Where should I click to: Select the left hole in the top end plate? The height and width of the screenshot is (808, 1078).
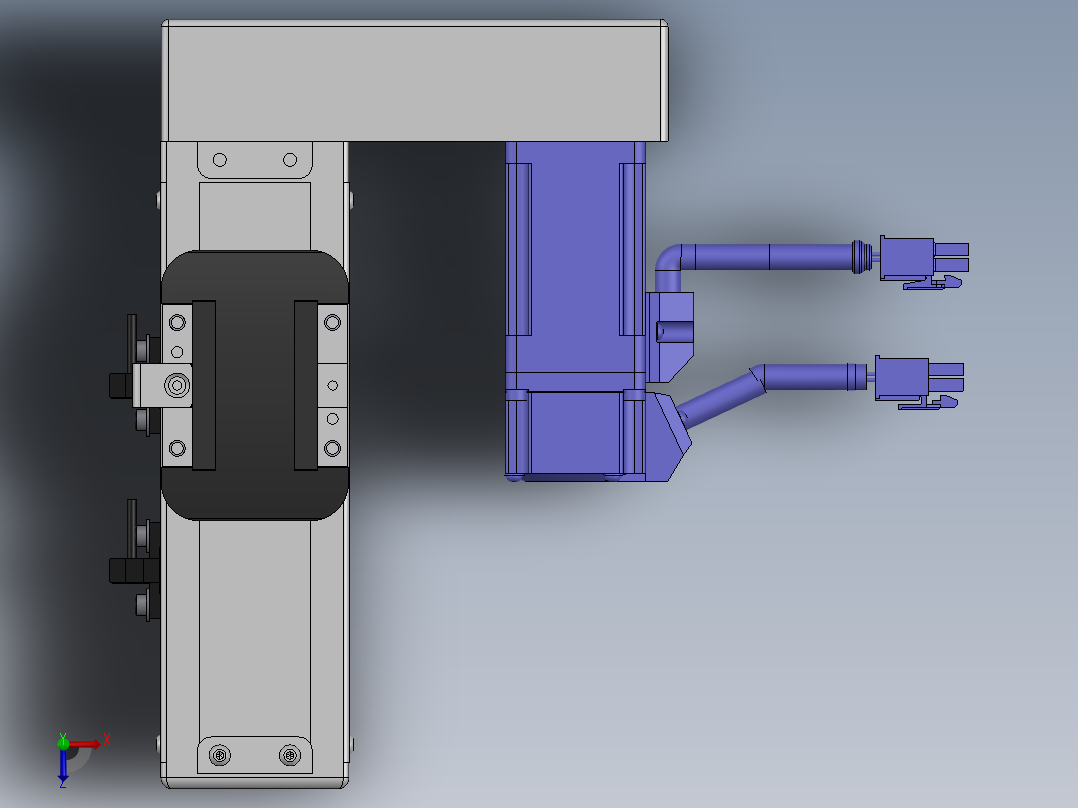coord(220,160)
